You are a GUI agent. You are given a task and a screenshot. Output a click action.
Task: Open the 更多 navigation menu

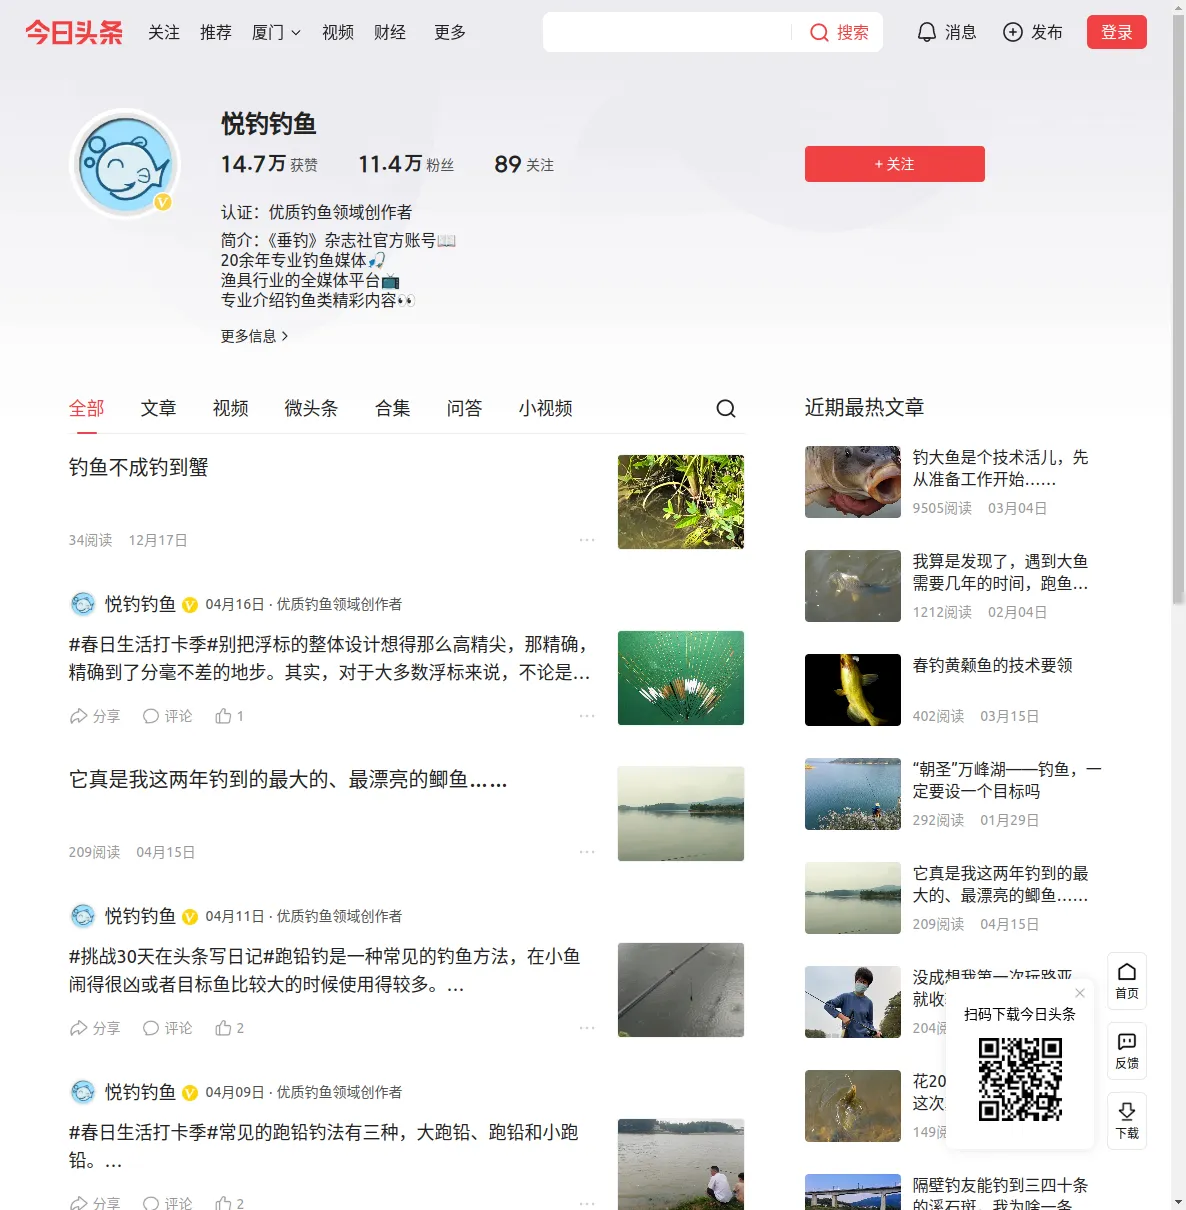450,32
